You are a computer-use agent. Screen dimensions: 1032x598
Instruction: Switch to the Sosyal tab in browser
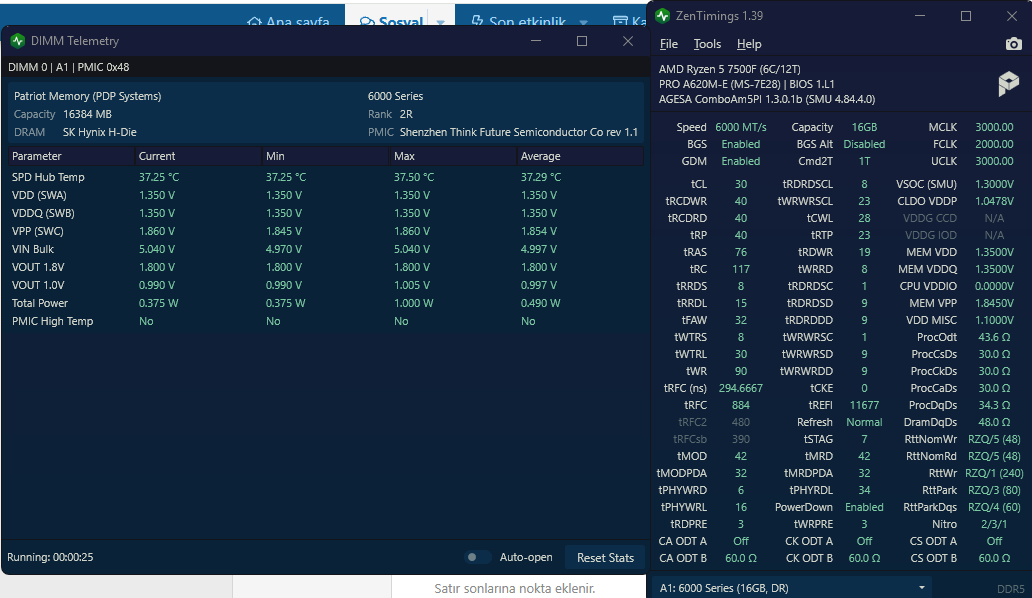(391, 21)
